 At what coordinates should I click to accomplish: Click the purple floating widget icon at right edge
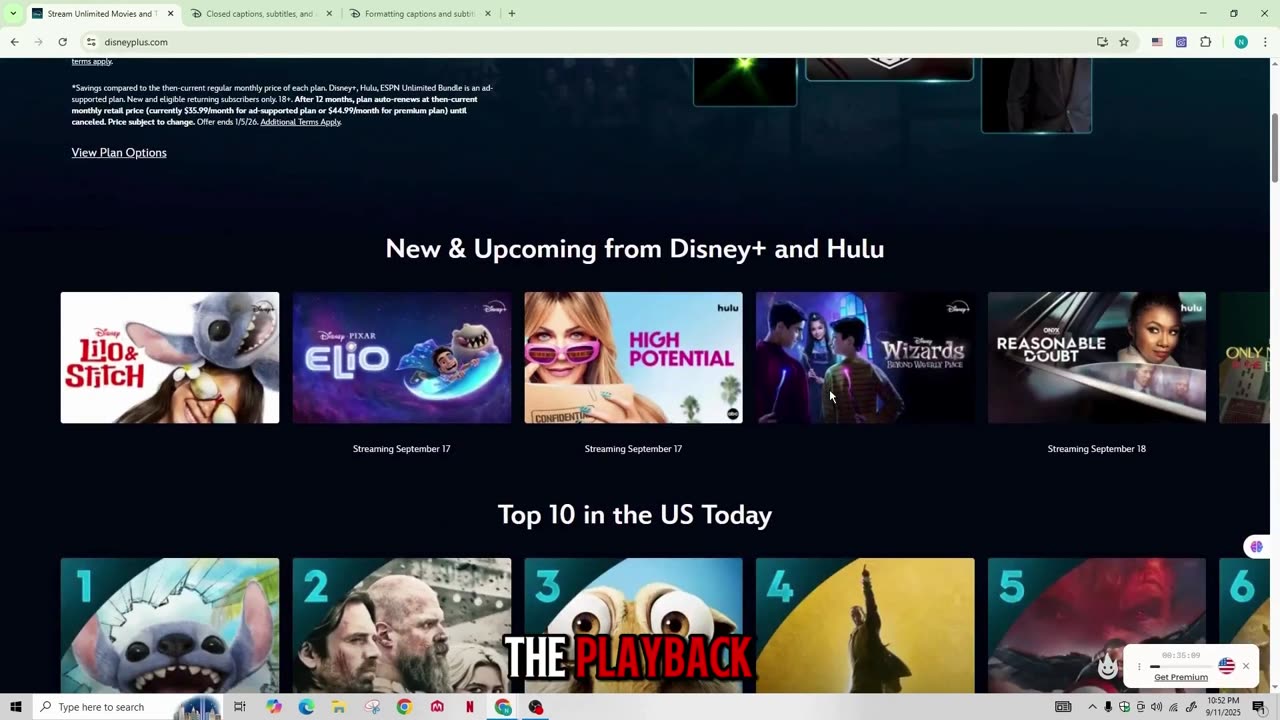click(x=1256, y=546)
